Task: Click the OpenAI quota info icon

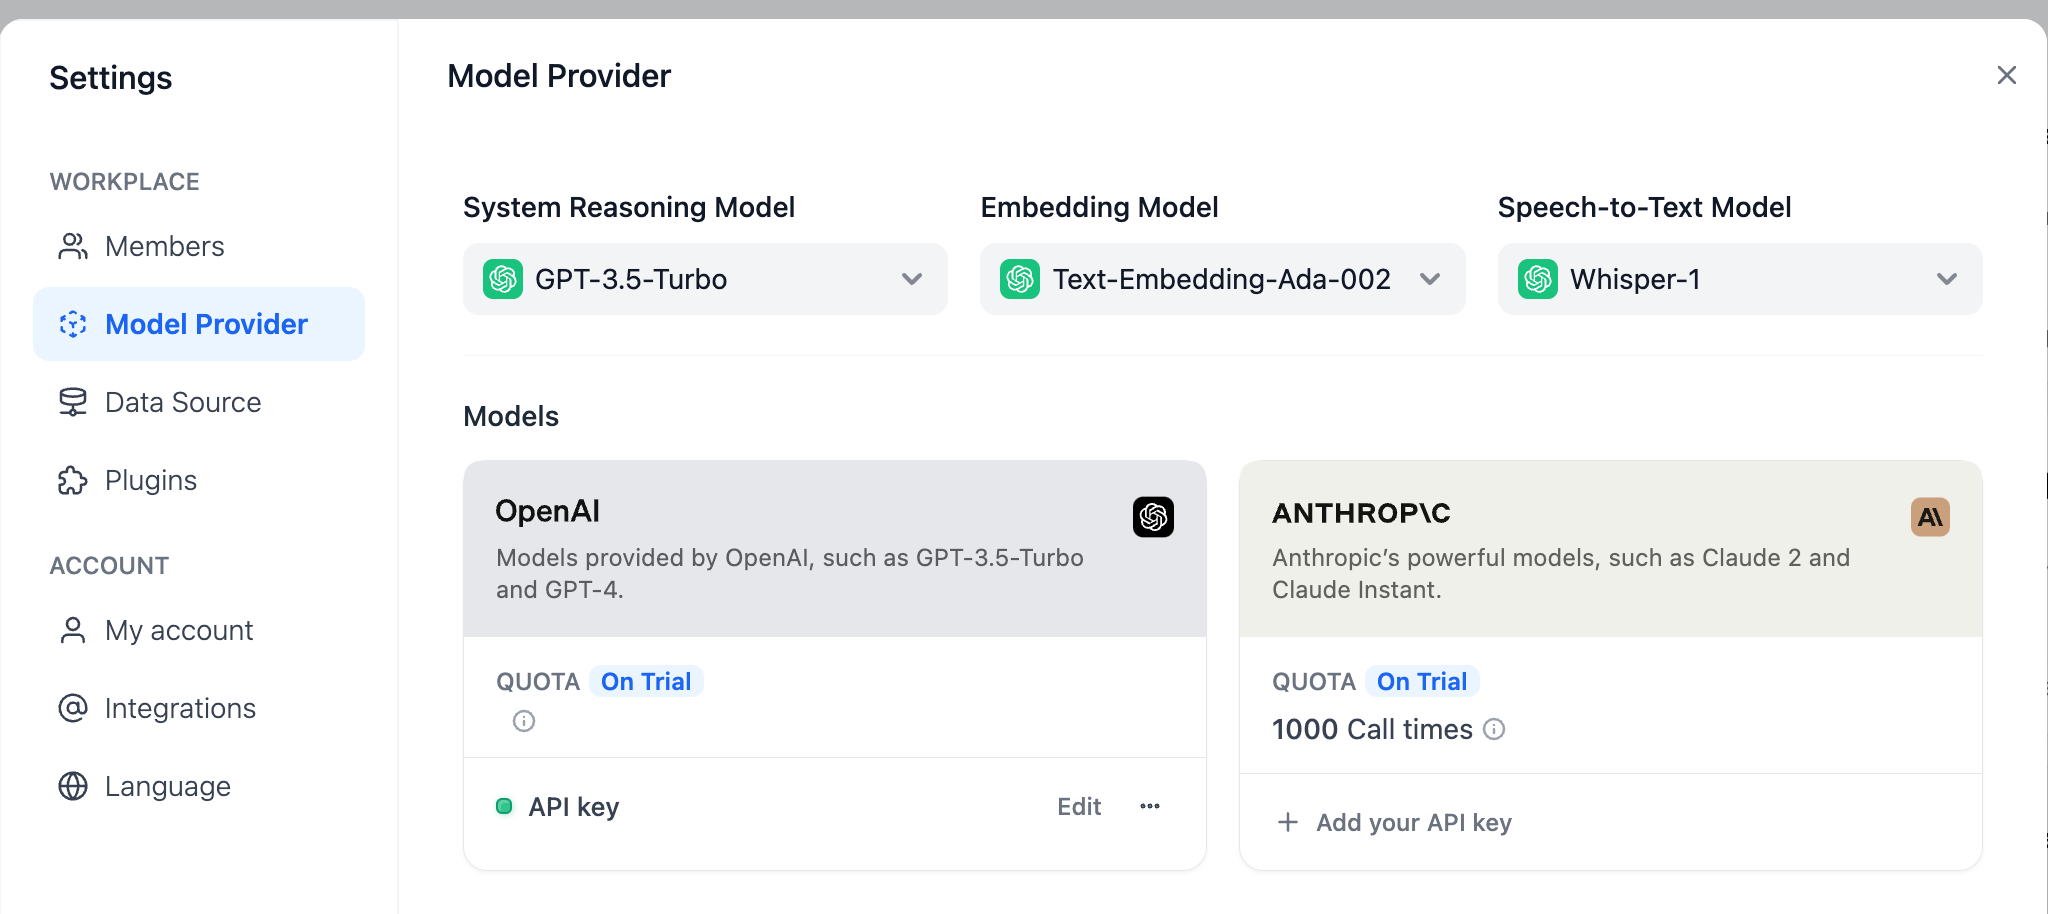Action: click(x=524, y=721)
